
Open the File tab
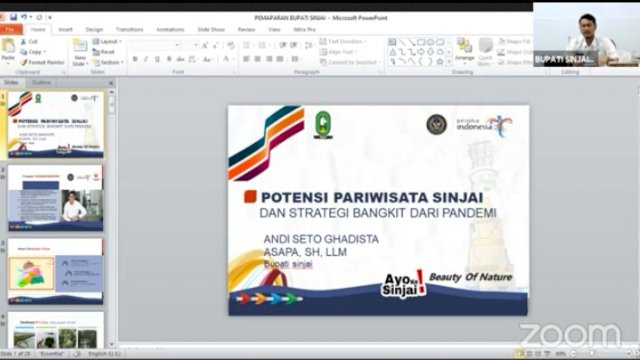point(11,30)
